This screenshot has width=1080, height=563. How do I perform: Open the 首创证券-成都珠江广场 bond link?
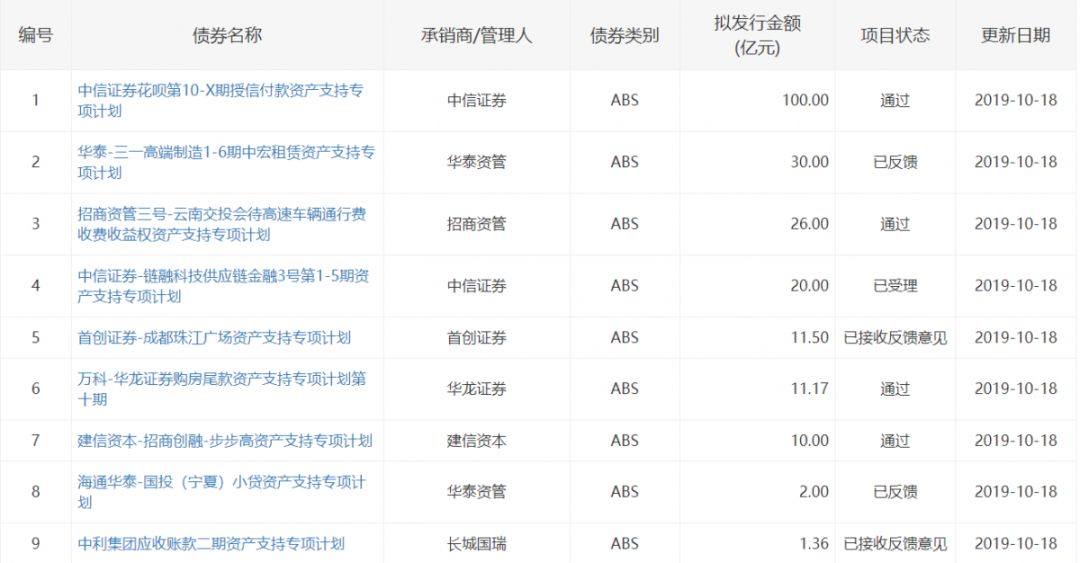tap(214, 338)
